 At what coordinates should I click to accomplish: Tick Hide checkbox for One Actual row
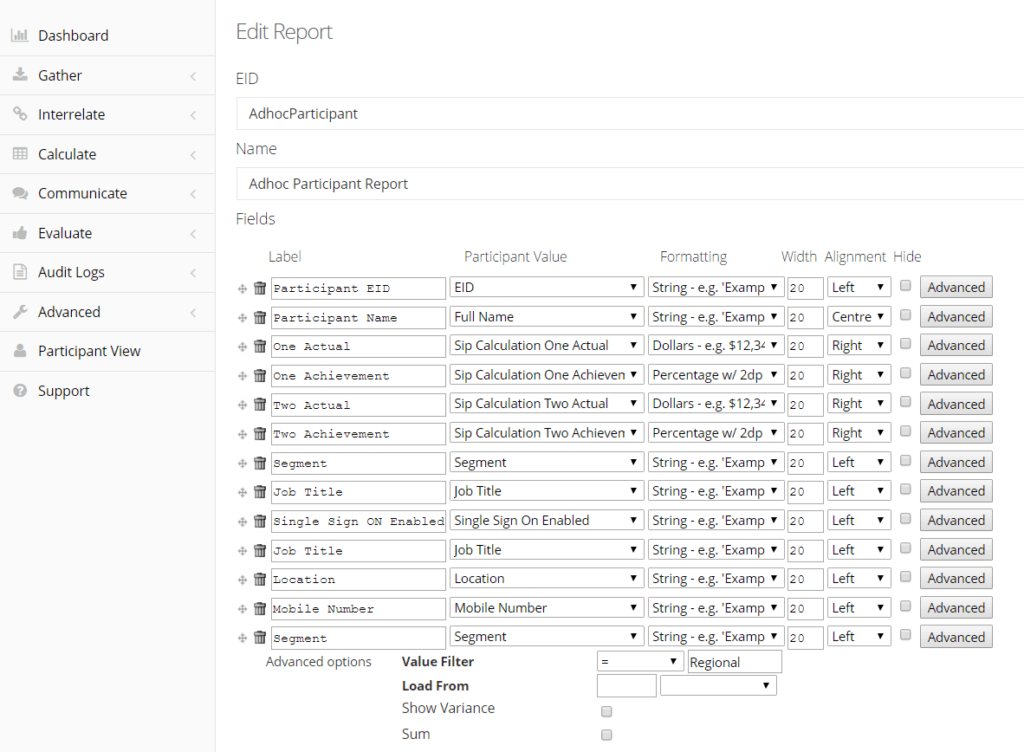pyautogui.click(x=905, y=343)
